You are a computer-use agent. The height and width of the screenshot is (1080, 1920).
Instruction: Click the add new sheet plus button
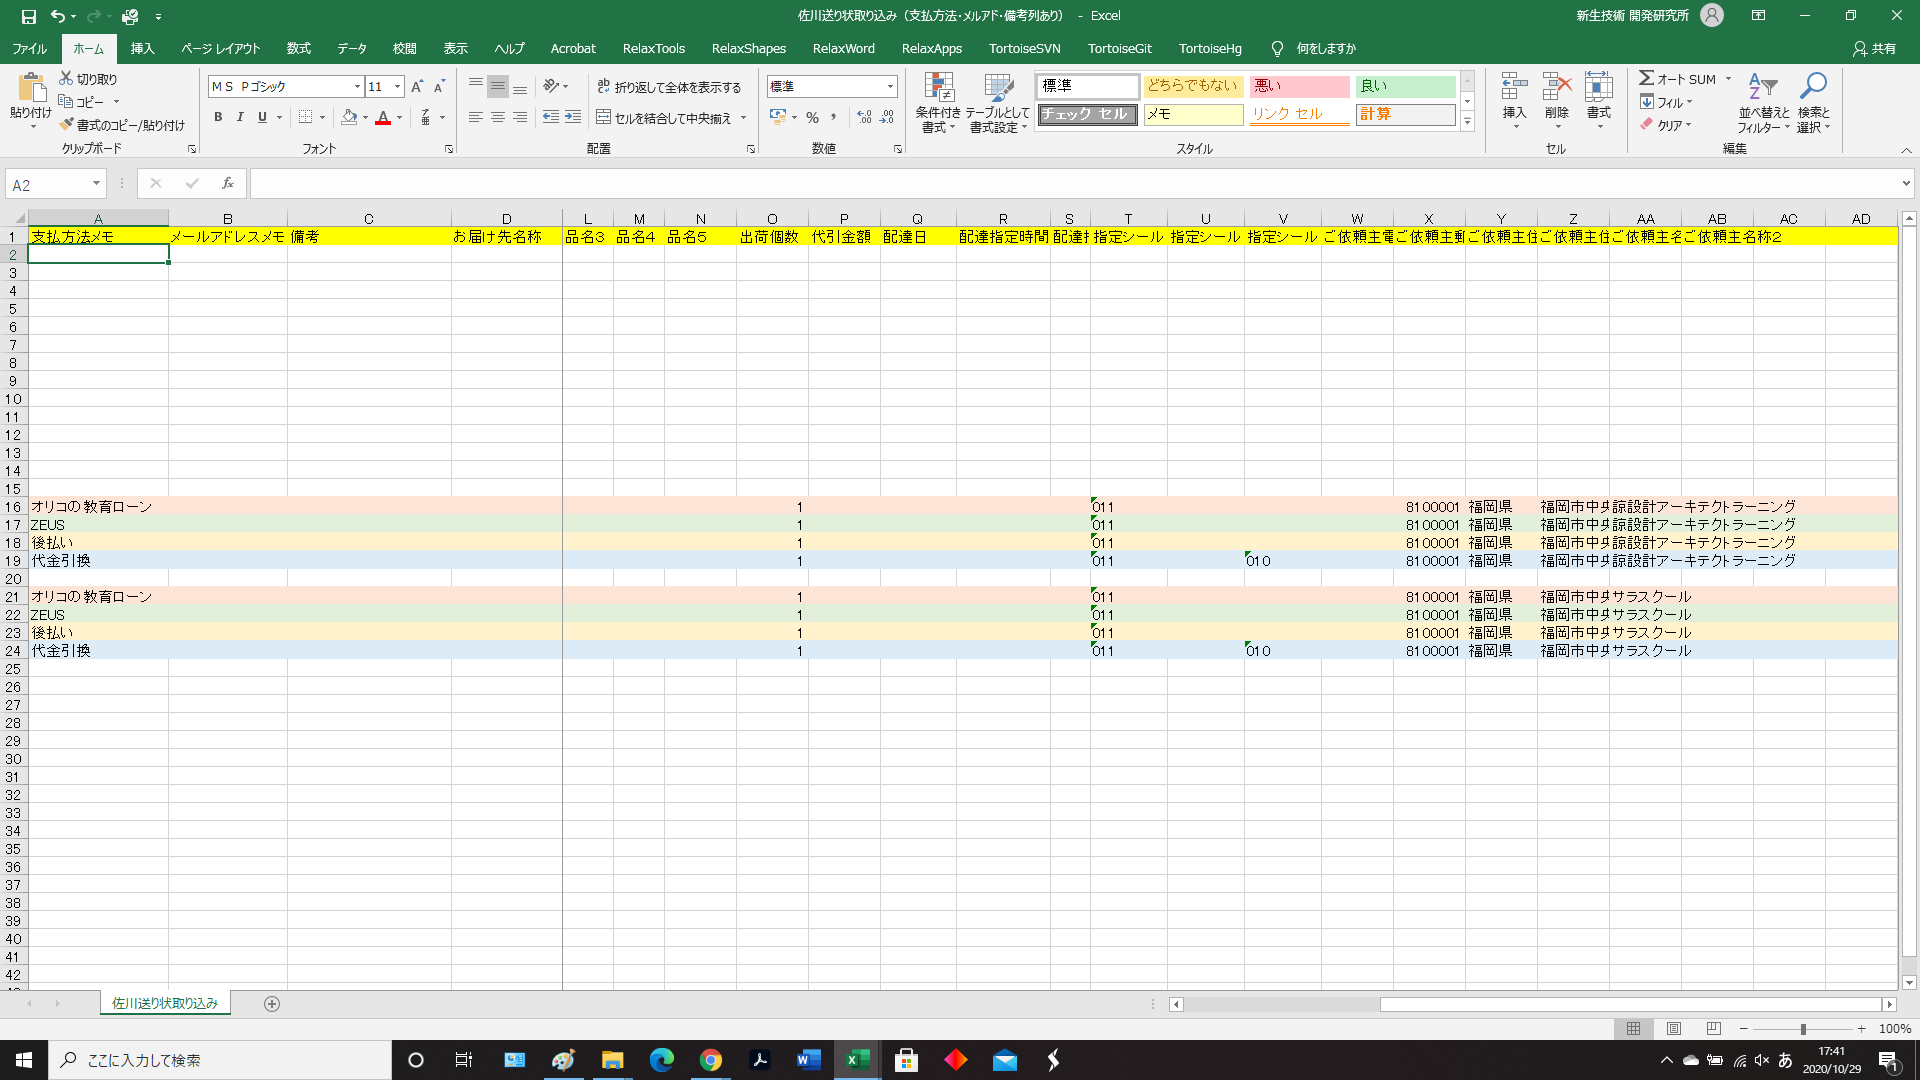272,1004
